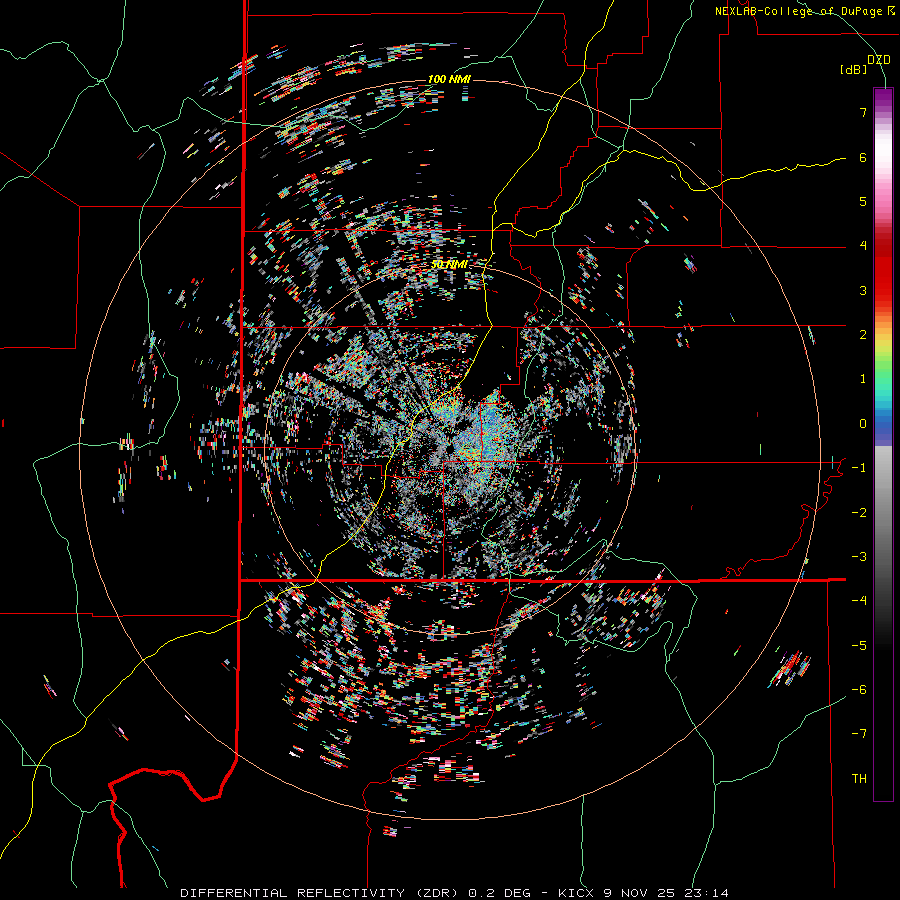Click the 5 value on the color scale
The height and width of the screenshot is (900, 900).
coord(863,201)
